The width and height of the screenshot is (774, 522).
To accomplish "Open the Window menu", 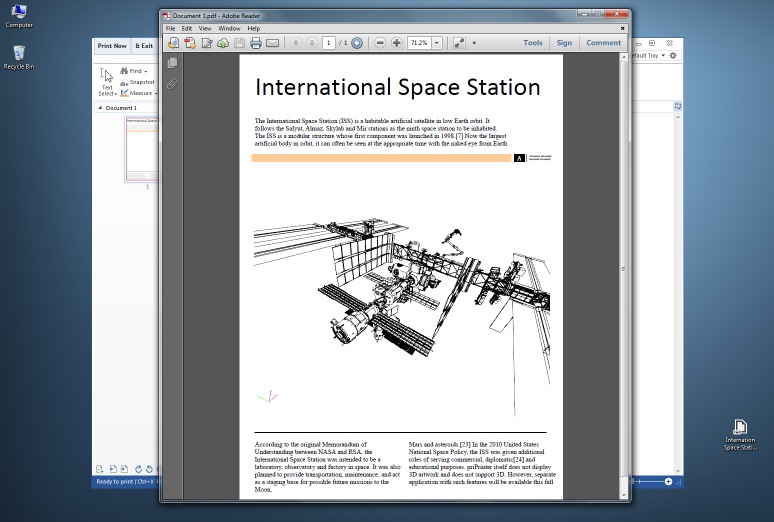I will pyautogui.click(x=229, y=29).
